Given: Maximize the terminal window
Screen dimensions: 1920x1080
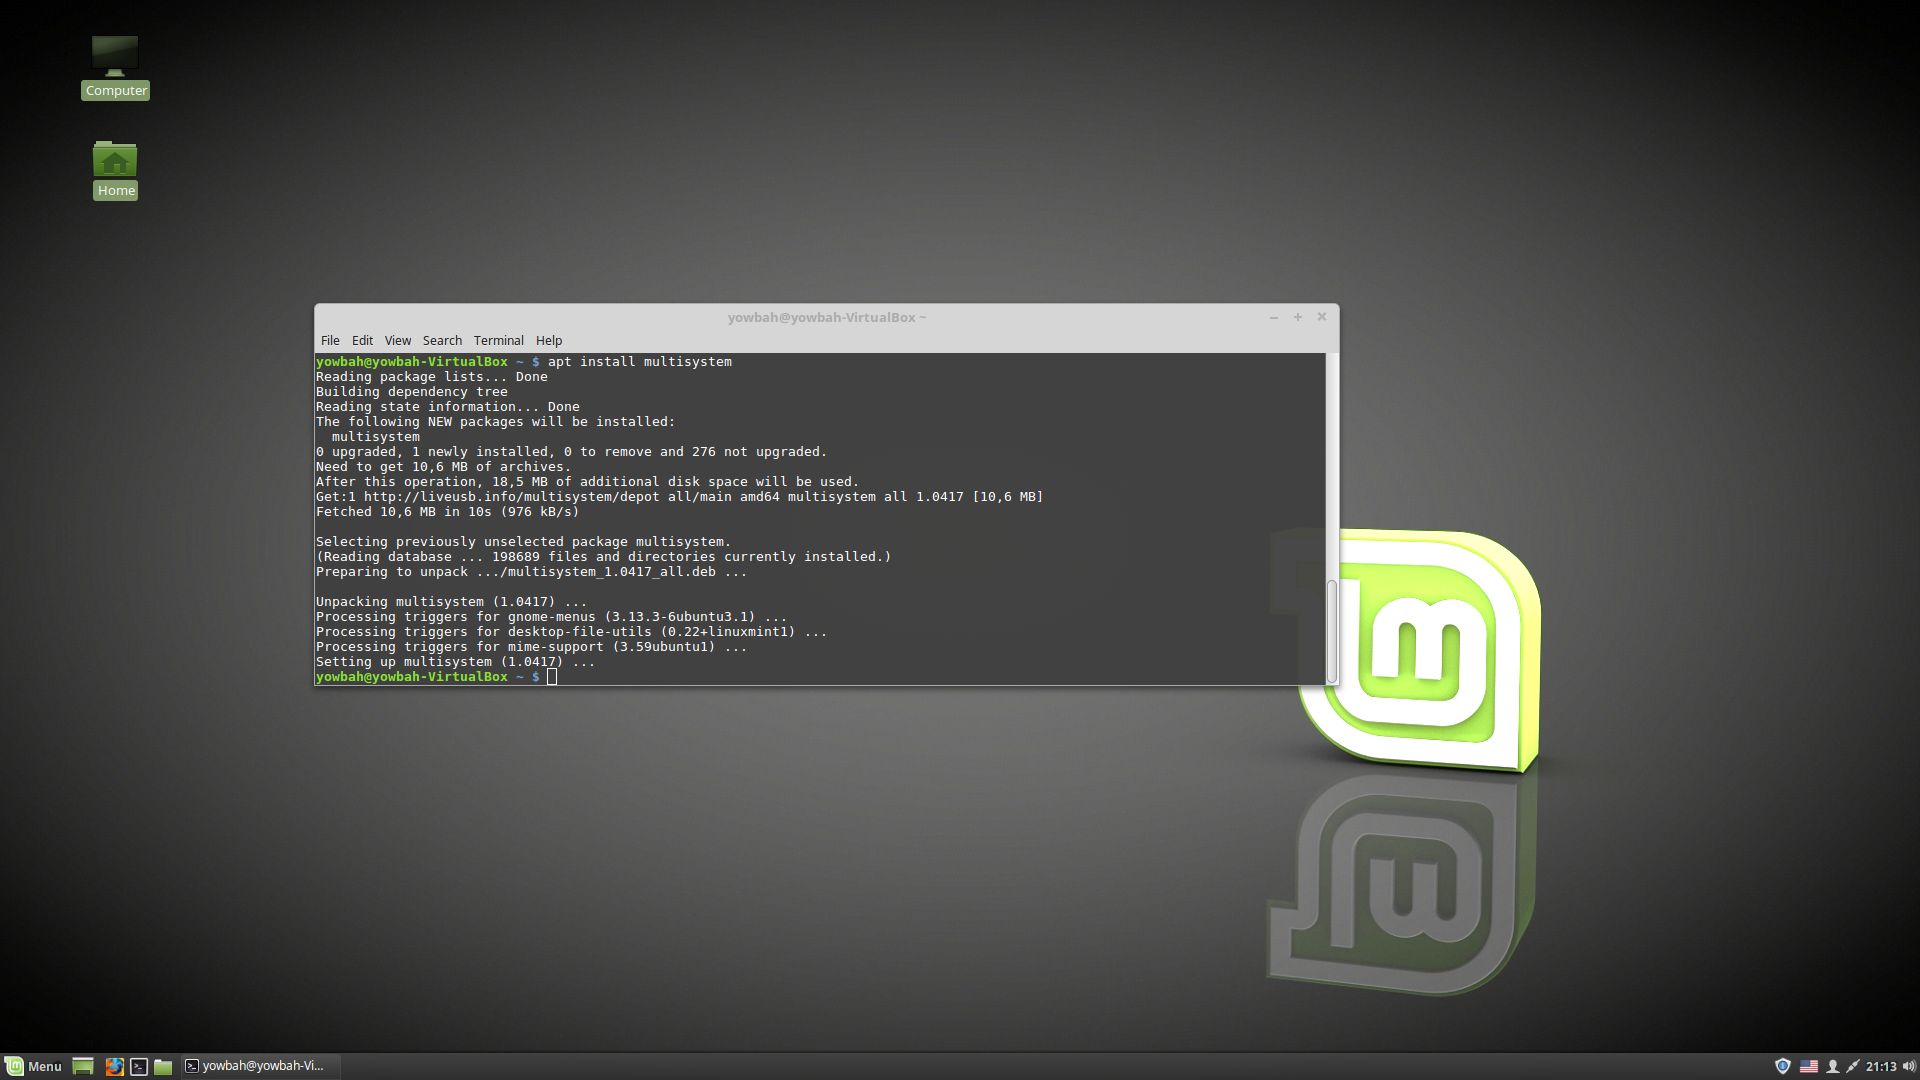Looking at the screenshot, I should [x=1297, y=317].
